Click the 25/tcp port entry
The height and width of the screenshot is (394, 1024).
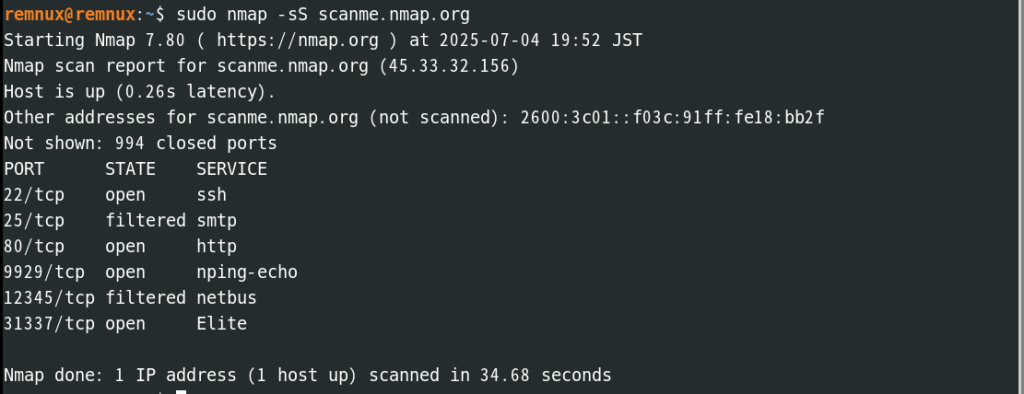pos(34,221)
